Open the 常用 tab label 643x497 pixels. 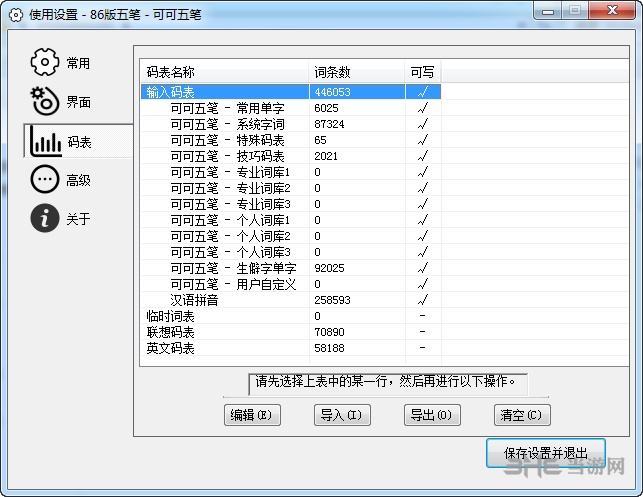[78, 63]
